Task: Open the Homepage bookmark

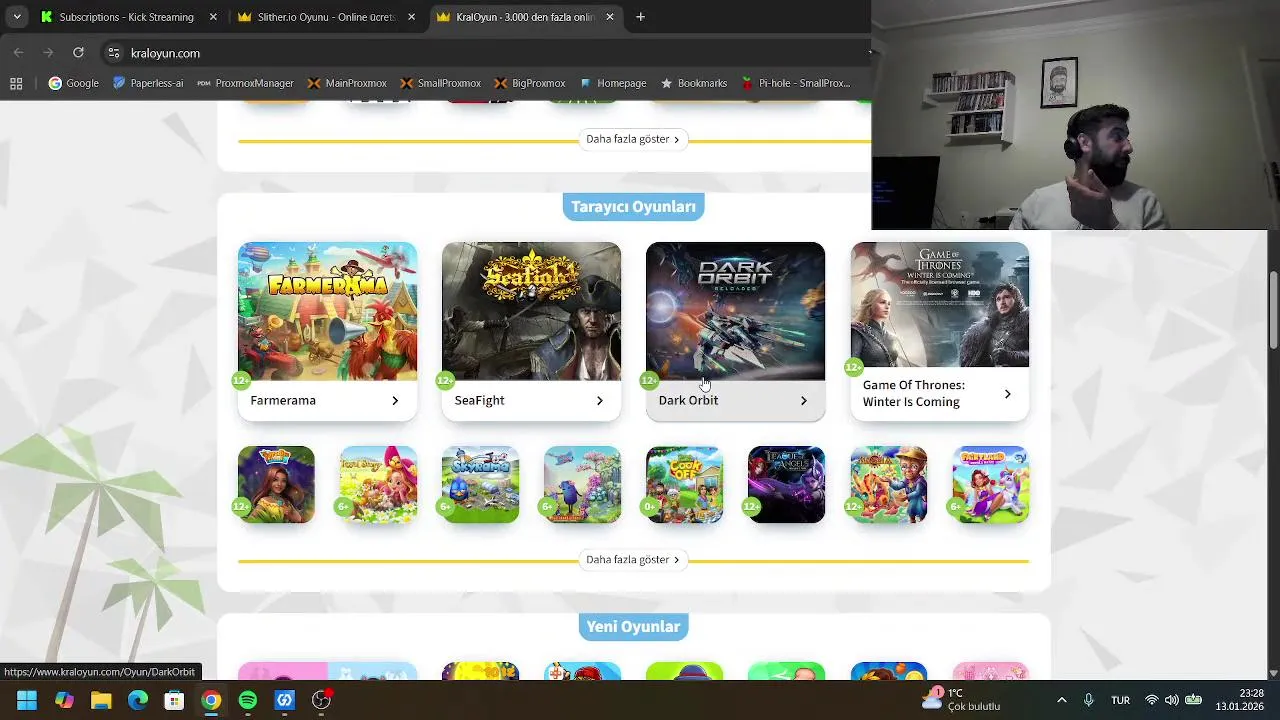Action: (x=613, y=83)
